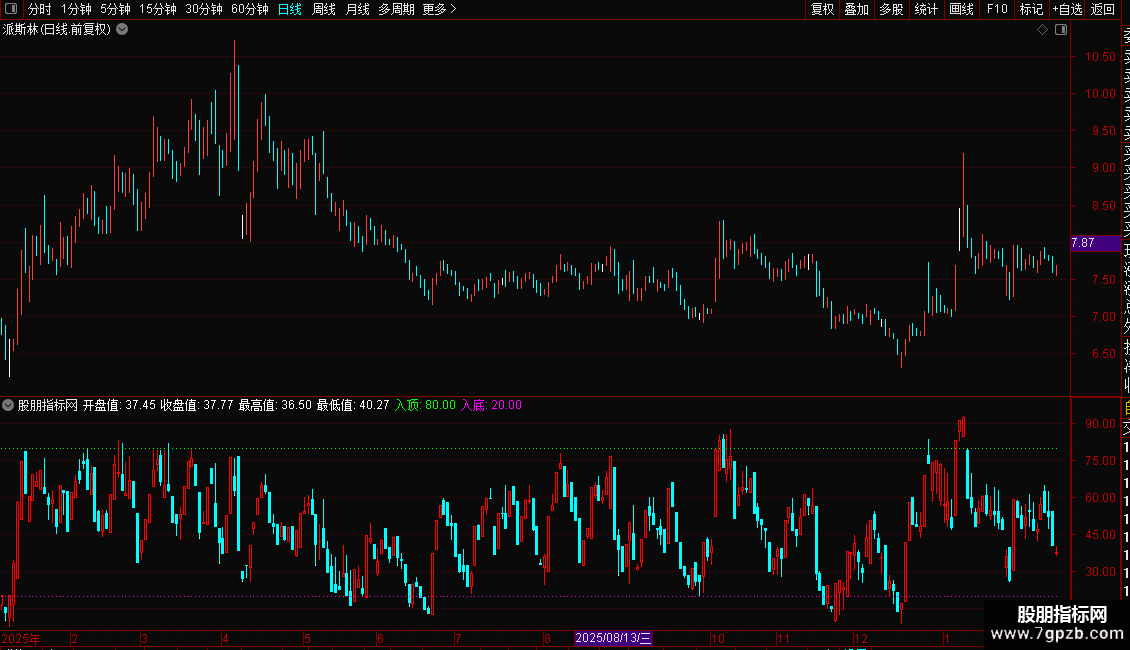Select the 30分钟 period tab
The image size is (1130, 650).
pos(204,9)
